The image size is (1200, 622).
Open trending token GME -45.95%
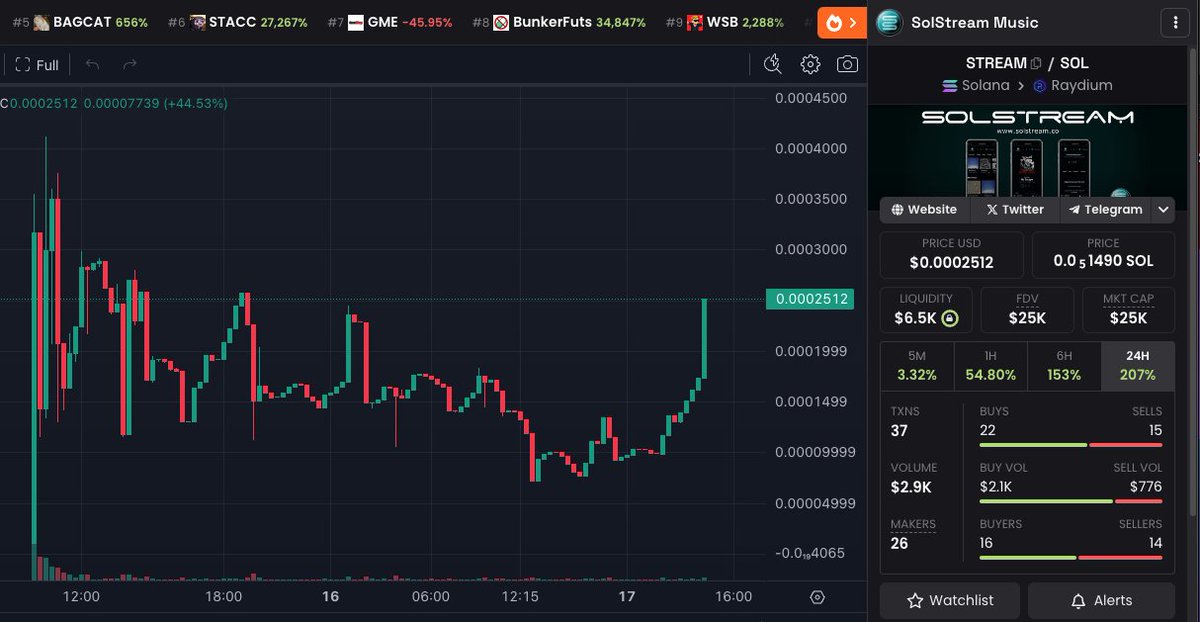tap(391, 22)
